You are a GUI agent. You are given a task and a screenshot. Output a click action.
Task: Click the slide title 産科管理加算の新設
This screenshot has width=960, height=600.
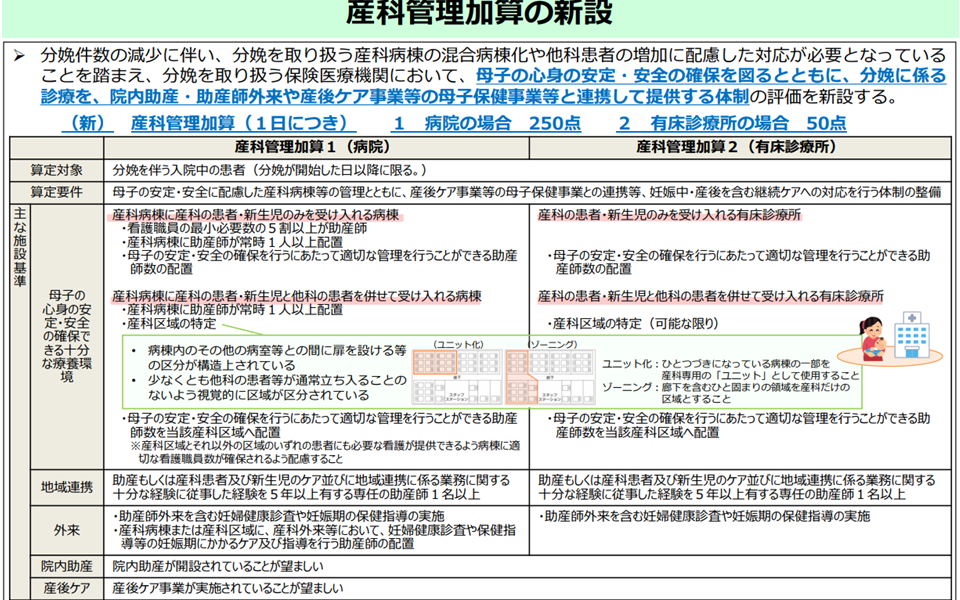(479, 15)
